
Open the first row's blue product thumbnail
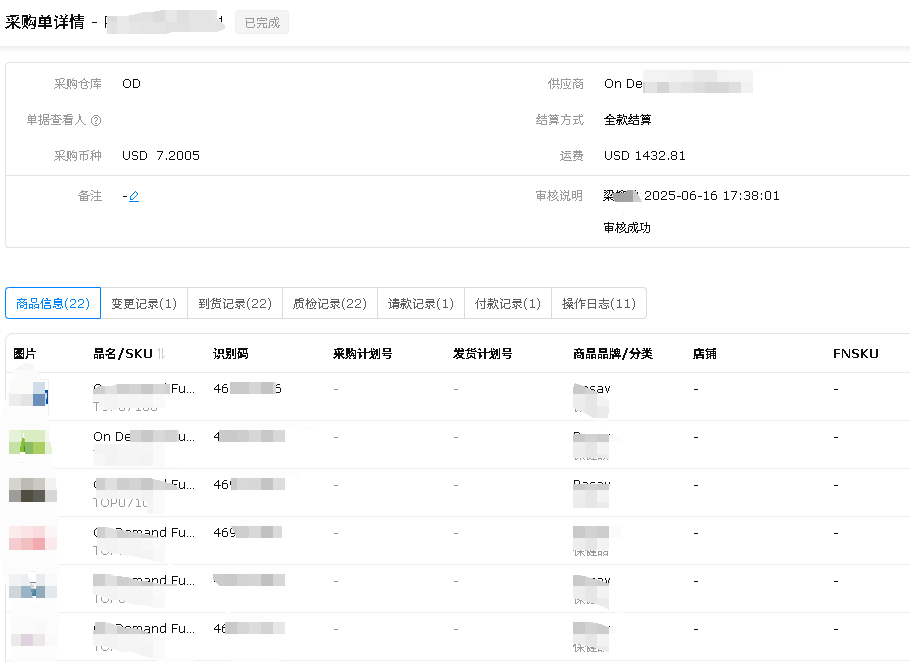[x=30, y=395]
